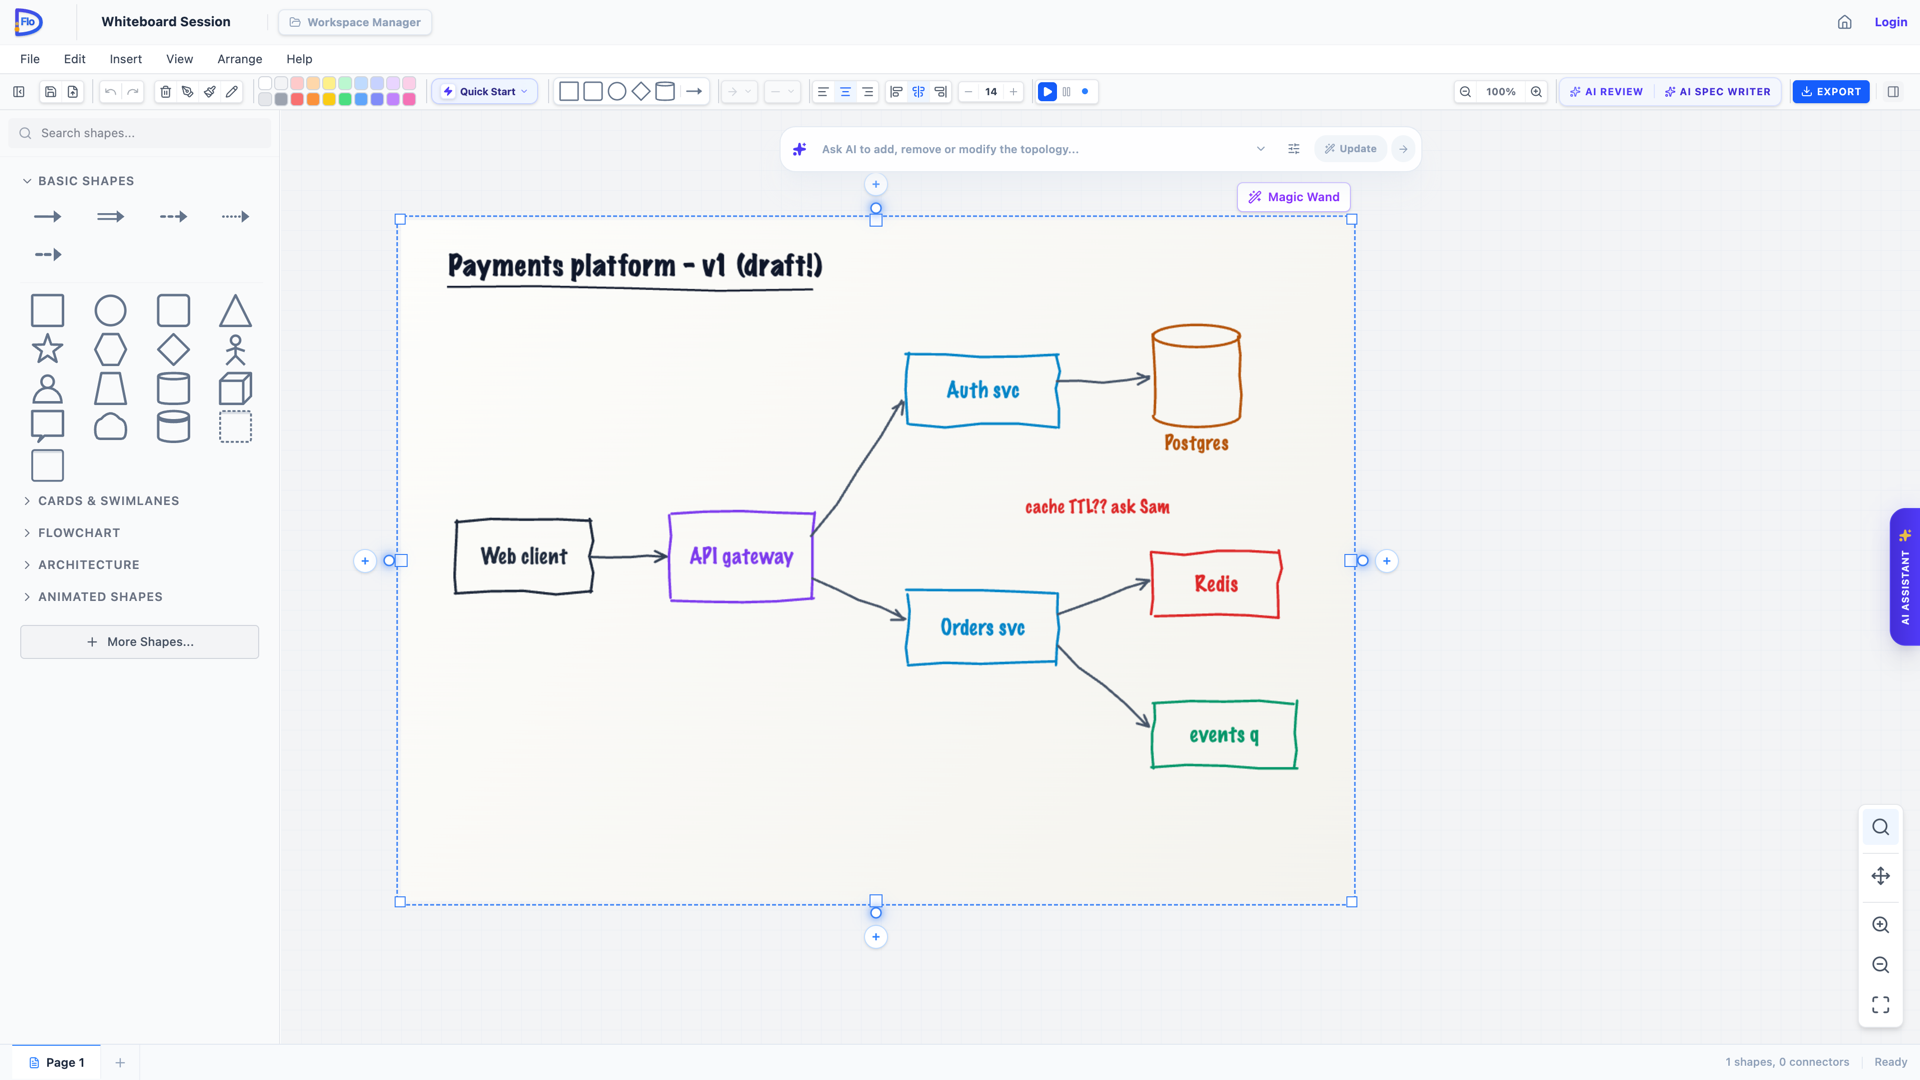Viewport: 1920px width, 1080px height.
Task: Zoom out using toolbar magnifier minus
Action: coord(1465,92)
